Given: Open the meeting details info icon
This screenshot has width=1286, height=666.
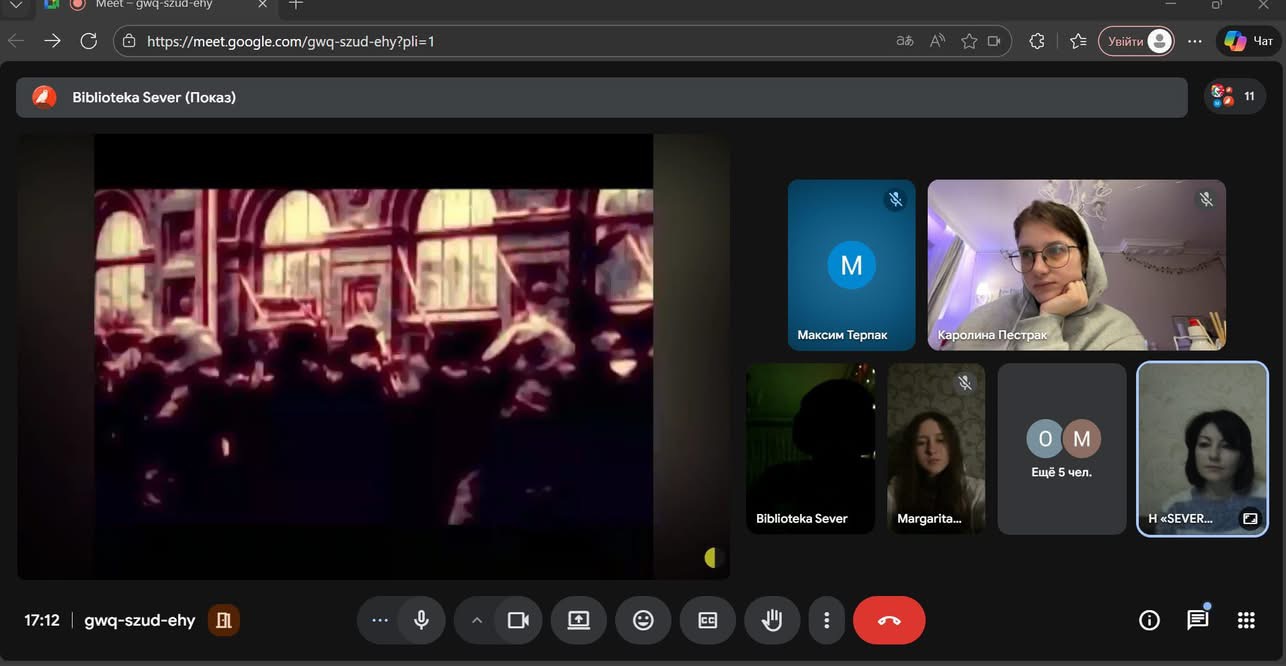Looking at the screenshot, I should coord(1149,620).
